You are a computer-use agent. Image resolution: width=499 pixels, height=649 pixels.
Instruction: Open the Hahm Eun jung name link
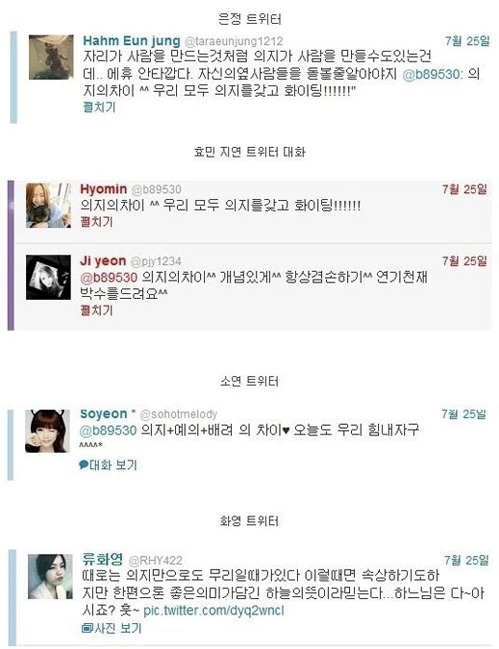(132, 41)
